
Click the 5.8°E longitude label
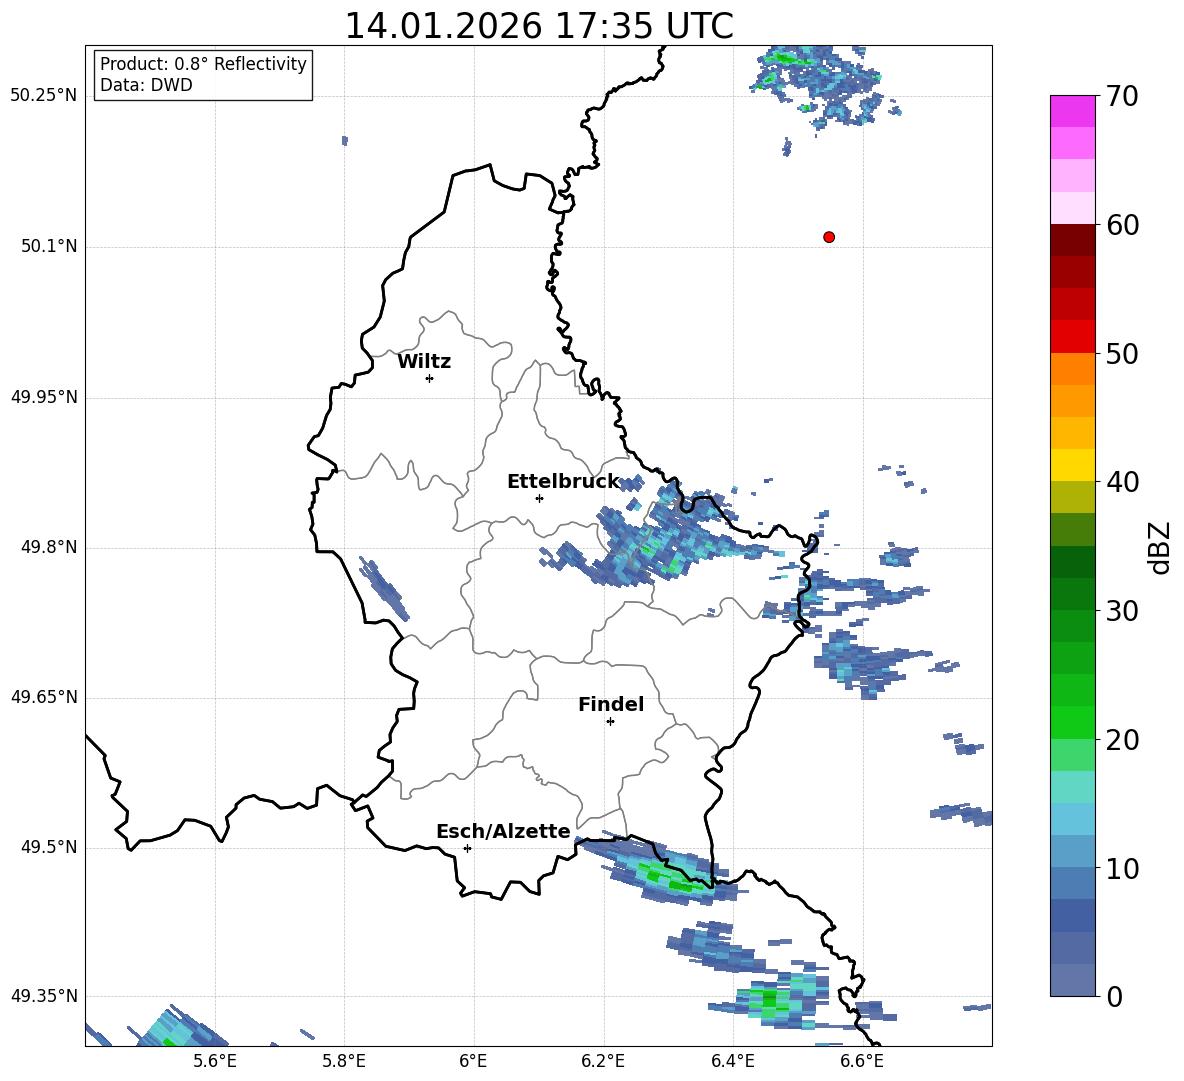[x=344, y=1061]
